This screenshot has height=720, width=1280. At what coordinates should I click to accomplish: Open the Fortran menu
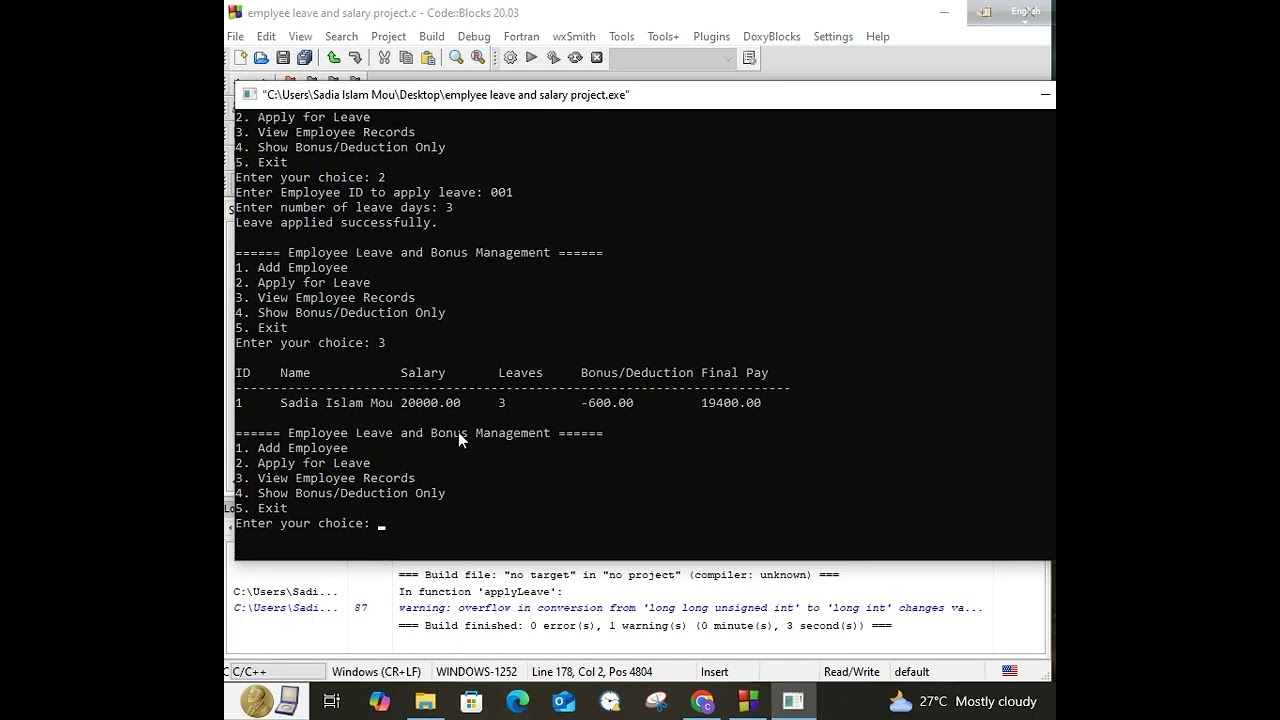[x=521, y=36]
